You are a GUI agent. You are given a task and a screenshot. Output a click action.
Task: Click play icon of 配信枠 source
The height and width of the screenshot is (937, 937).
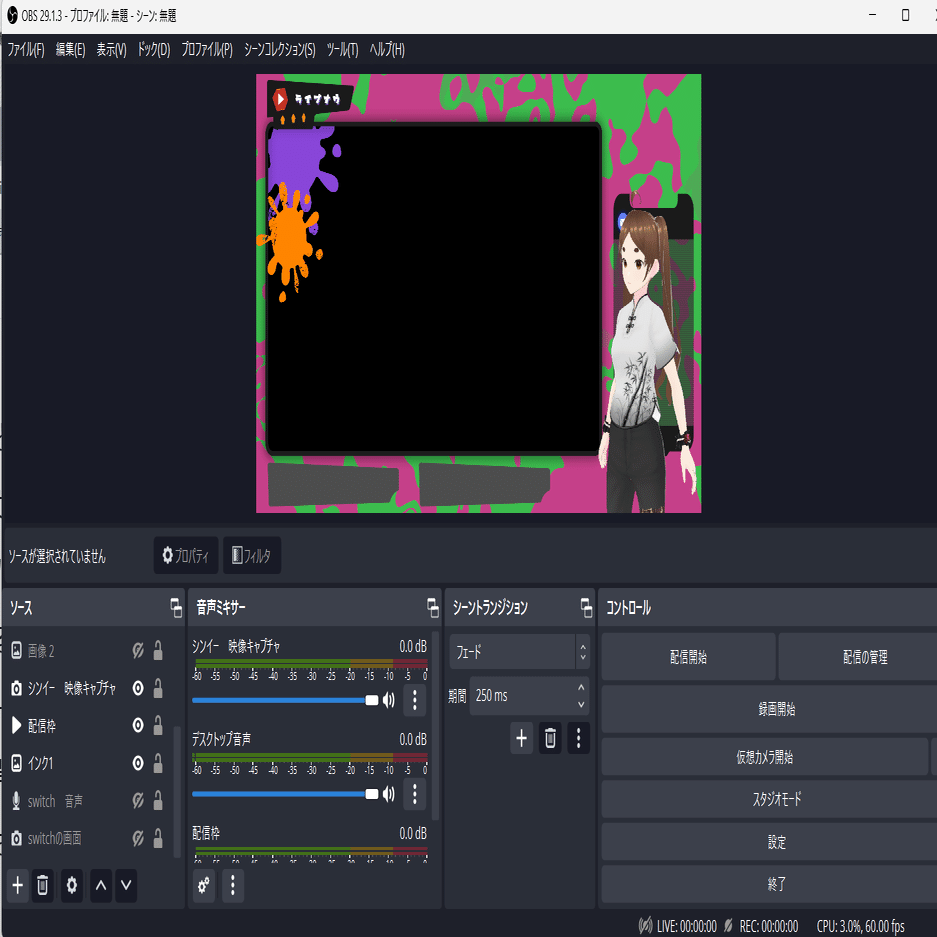[x=17, y=725]
